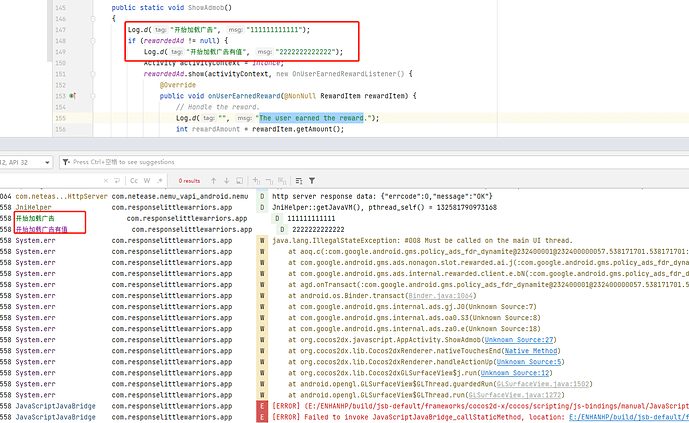
Task: Click the new line icon in search field
Action: pyautogui.click(x=117, y=181)
